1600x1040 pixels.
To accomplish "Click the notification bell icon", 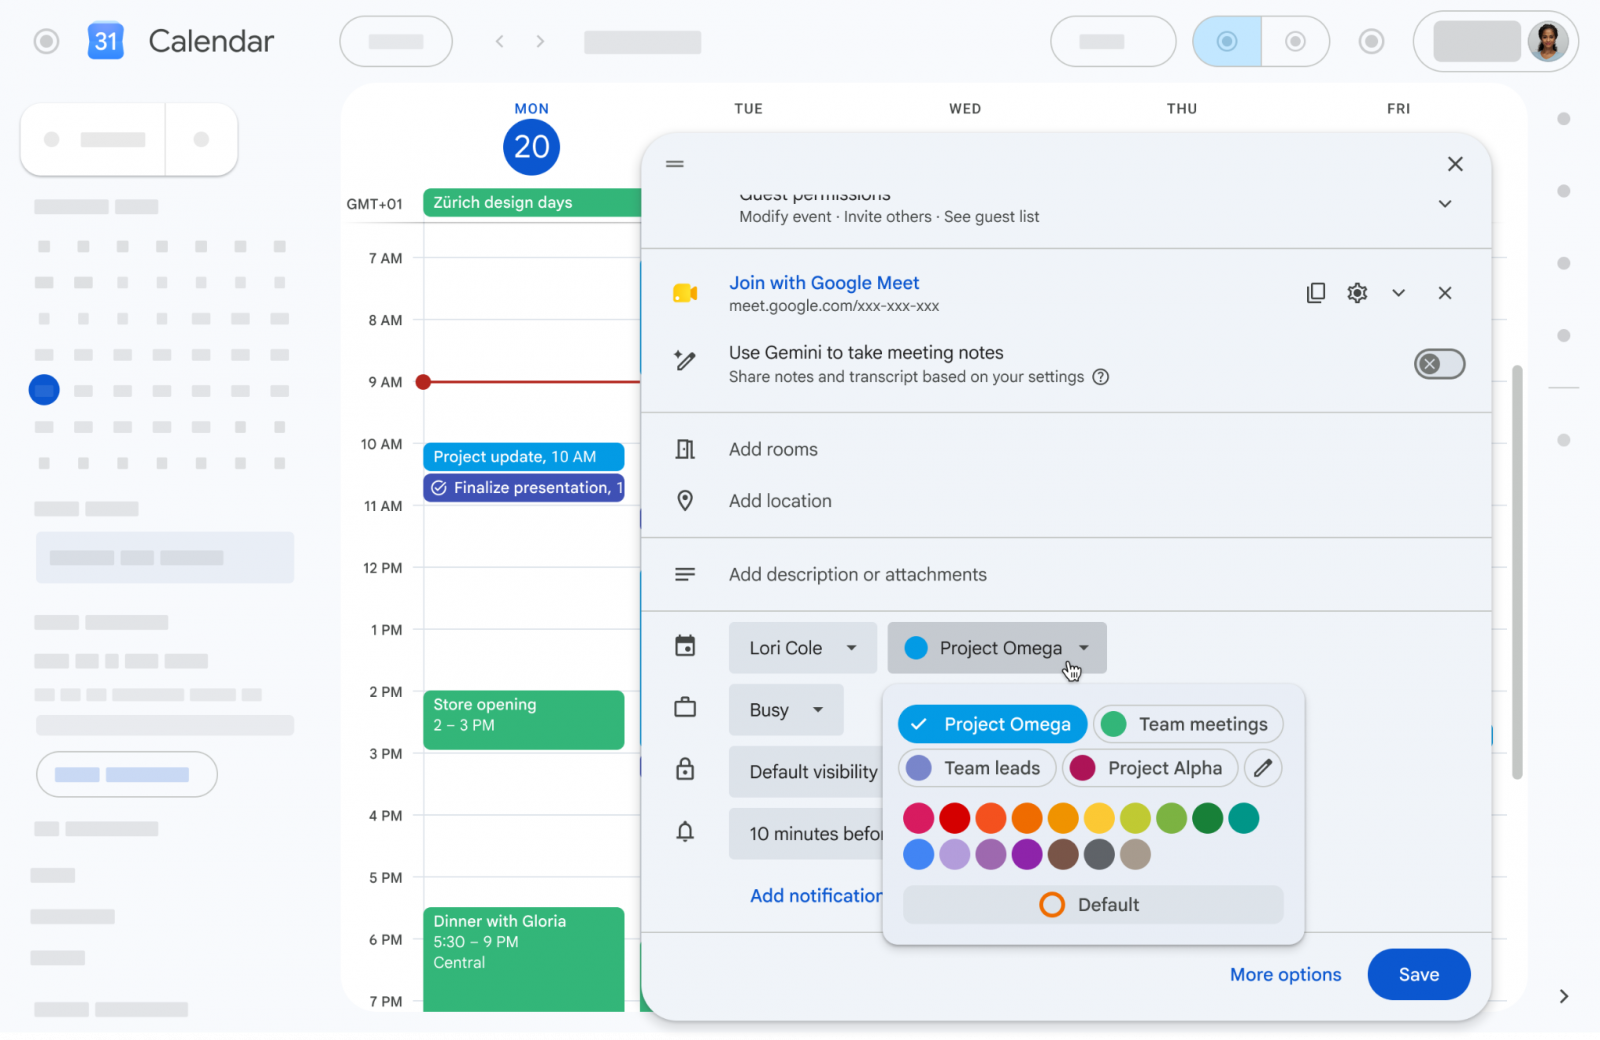I will click(685, 831).
